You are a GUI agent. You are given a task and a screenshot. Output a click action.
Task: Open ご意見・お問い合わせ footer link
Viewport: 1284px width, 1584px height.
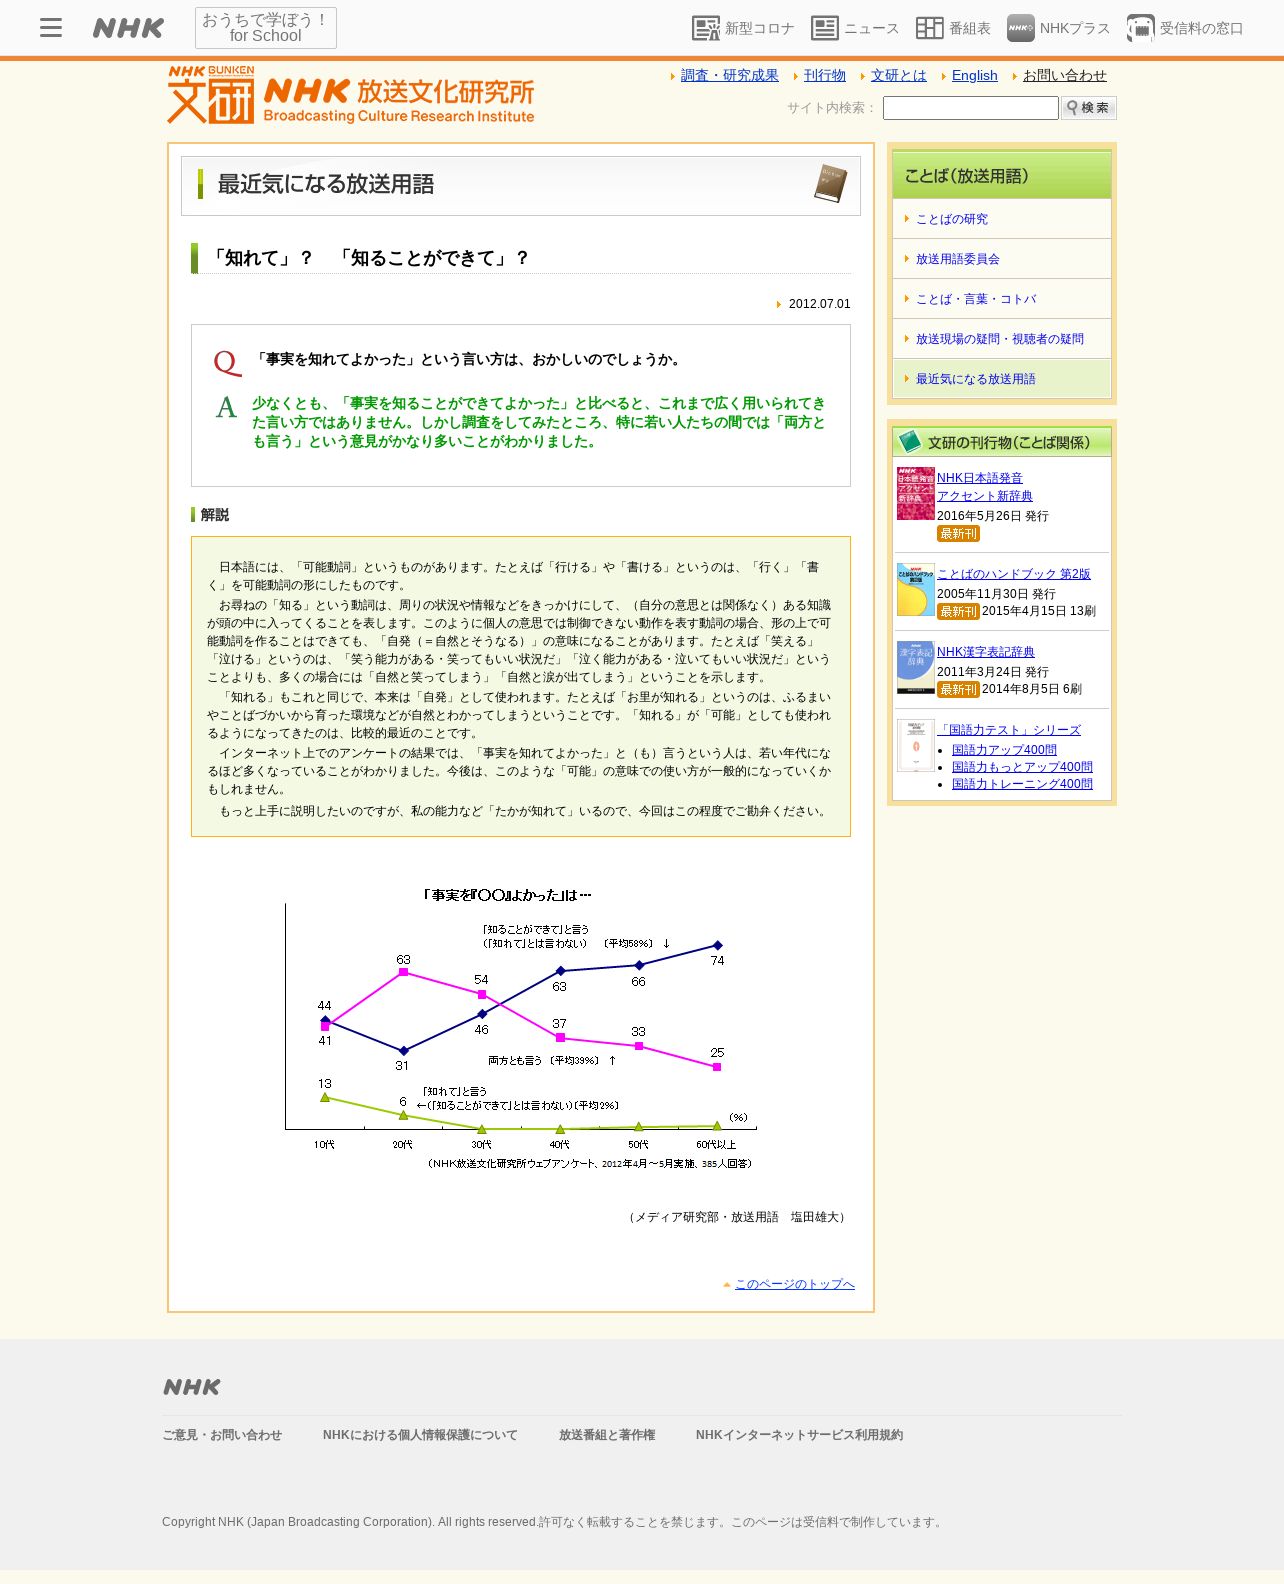pyautogui.click(x=222, y=1435)
